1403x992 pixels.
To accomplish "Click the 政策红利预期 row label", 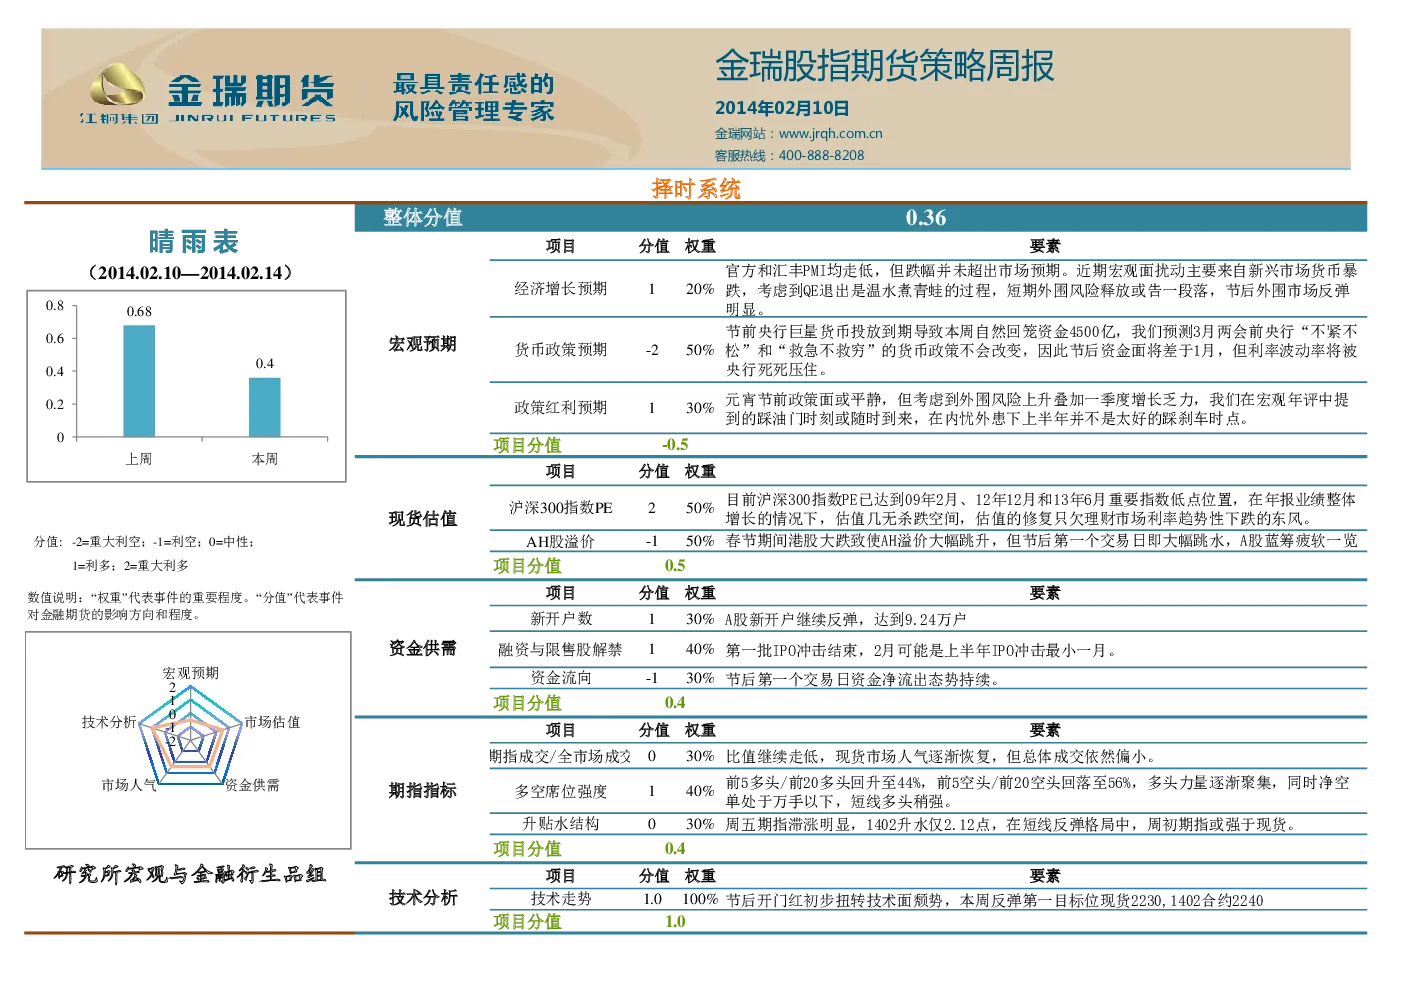I will (560, 408).
